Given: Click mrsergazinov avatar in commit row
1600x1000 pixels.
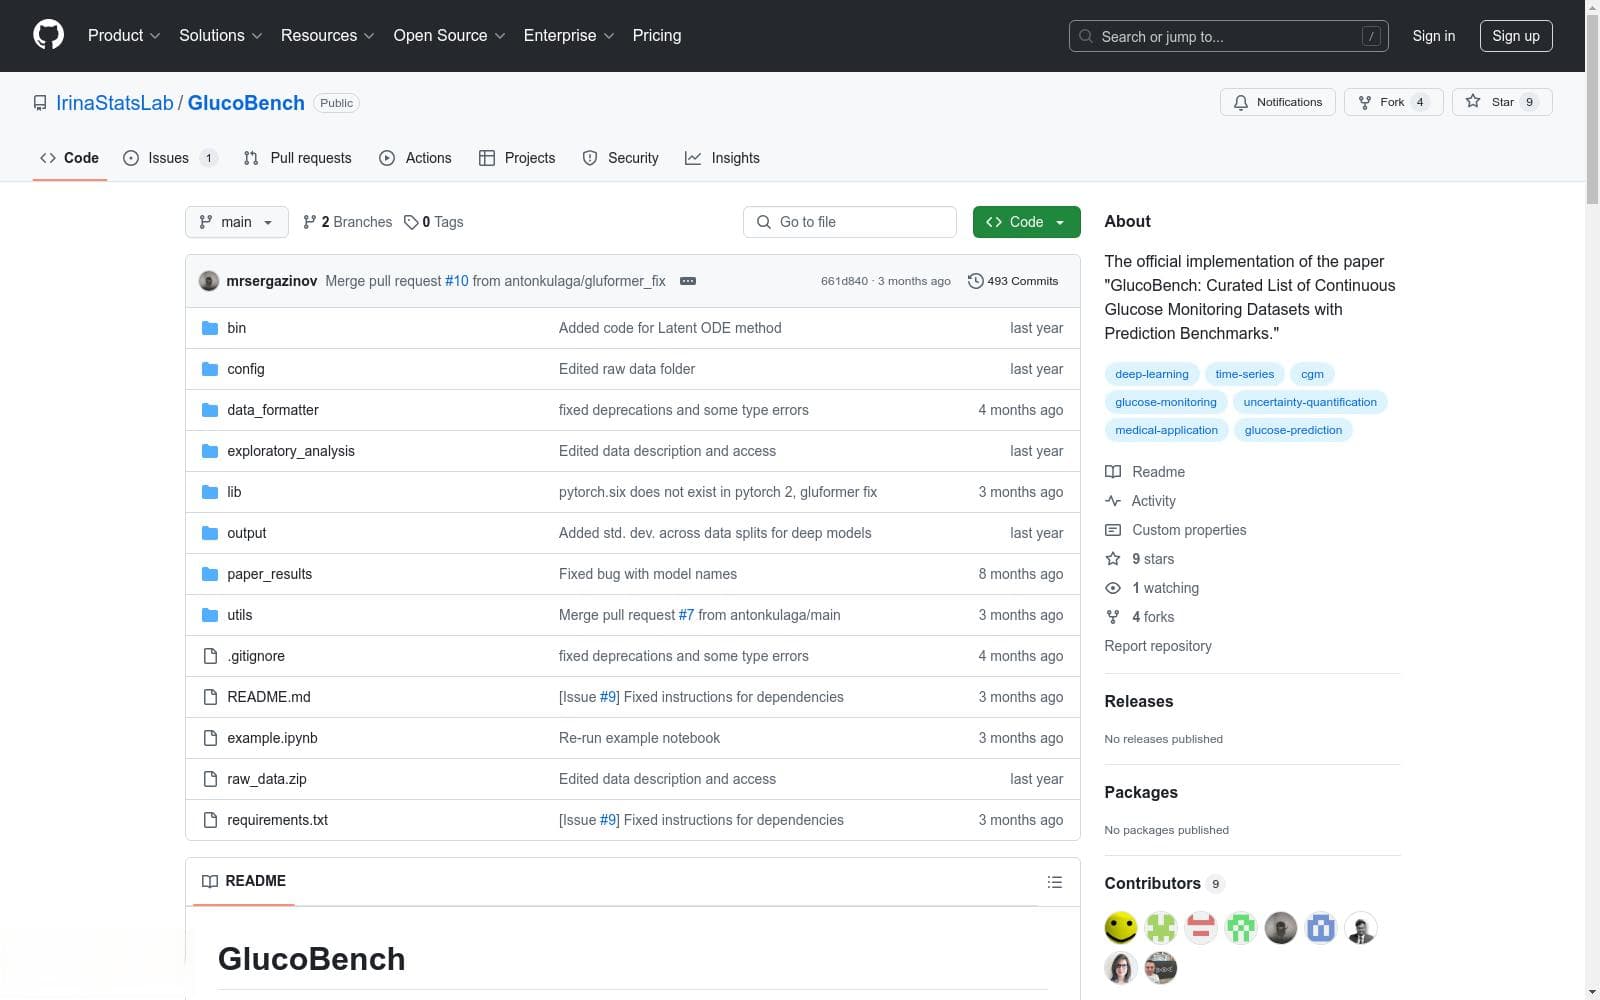Looking at the screenshot, I should (x=209, y=281).
